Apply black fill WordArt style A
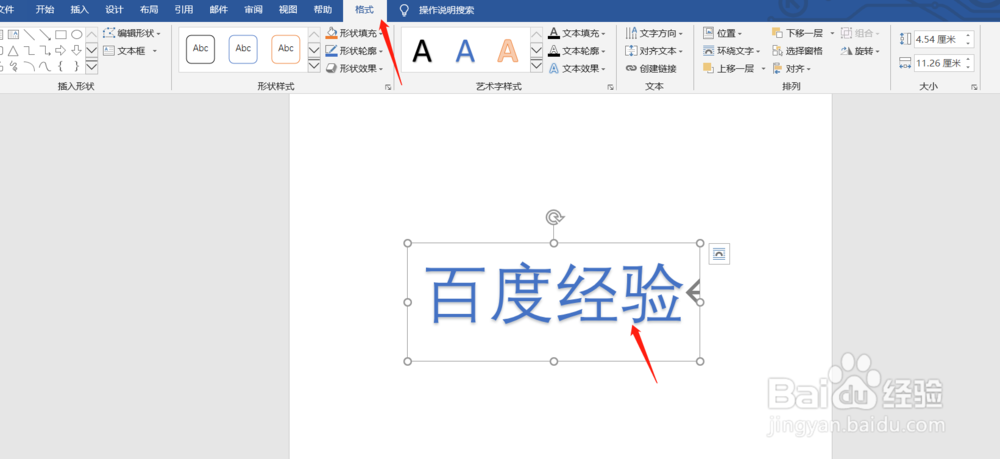The image size is (1000, 459). point(422,50)
